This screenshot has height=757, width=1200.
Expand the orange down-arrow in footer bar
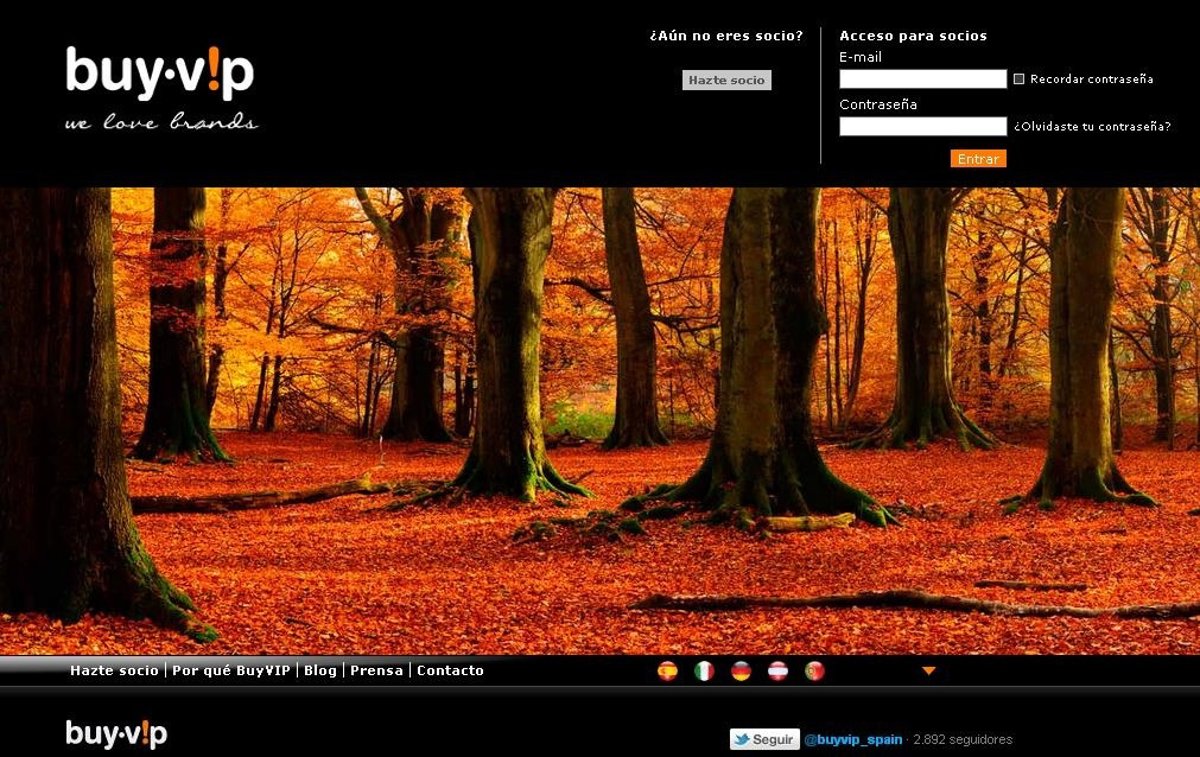pos(928,671)
